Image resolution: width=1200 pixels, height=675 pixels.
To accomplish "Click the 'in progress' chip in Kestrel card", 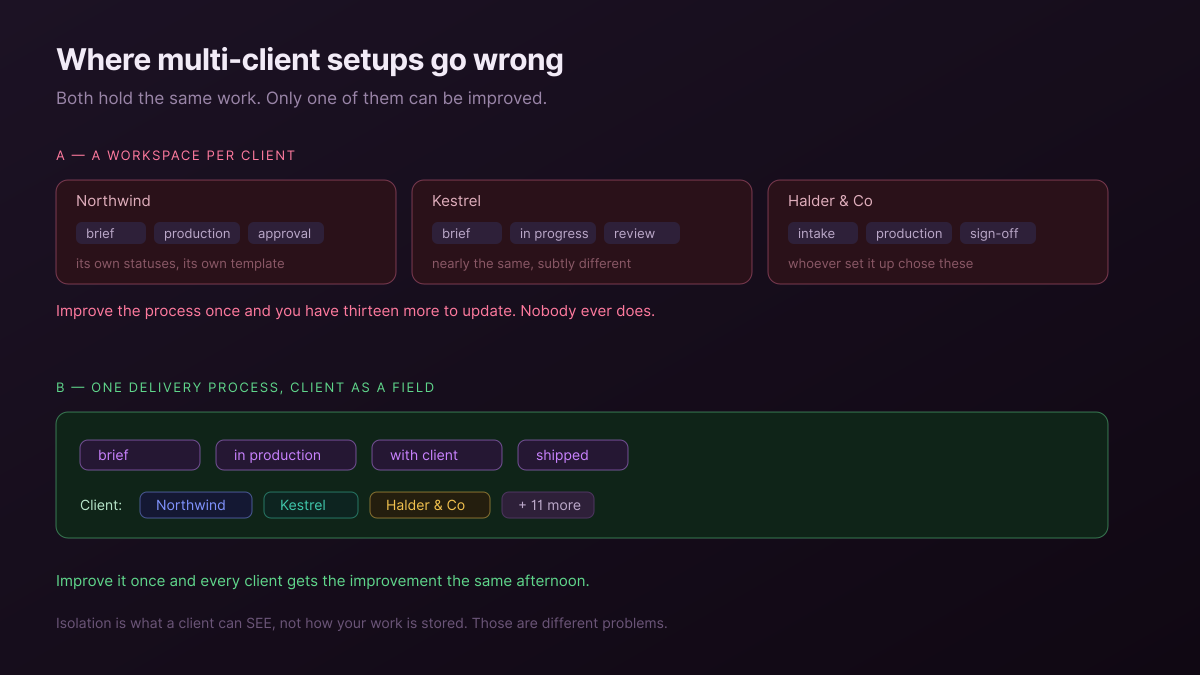I will point(553,233).
